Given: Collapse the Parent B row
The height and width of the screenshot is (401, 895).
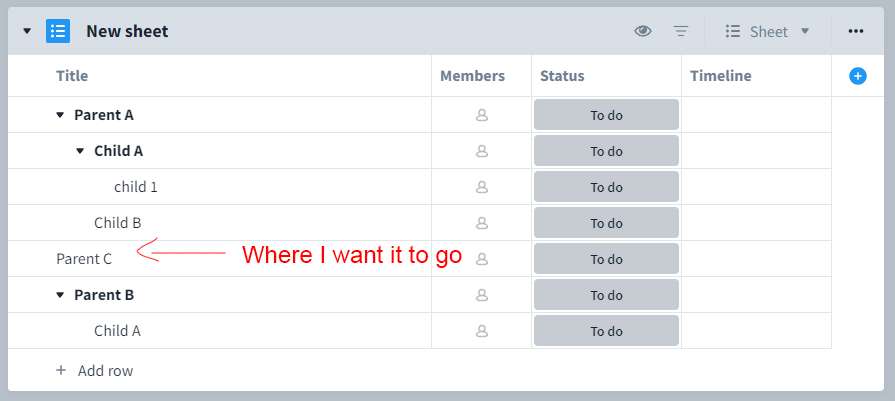Looking at the screenshot, I should [x=60, y=295].
